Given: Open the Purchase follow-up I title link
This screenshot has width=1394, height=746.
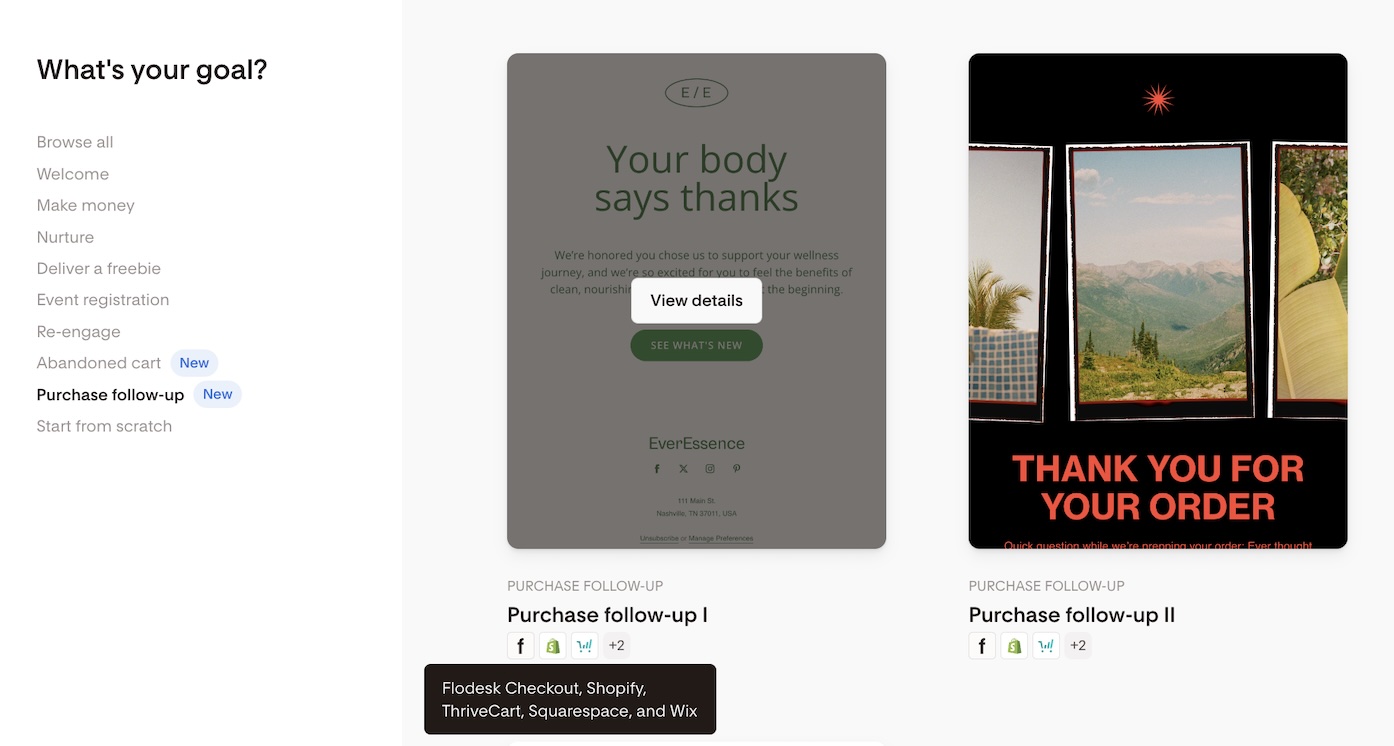Looking at the screenshot, I should point(607,615).
